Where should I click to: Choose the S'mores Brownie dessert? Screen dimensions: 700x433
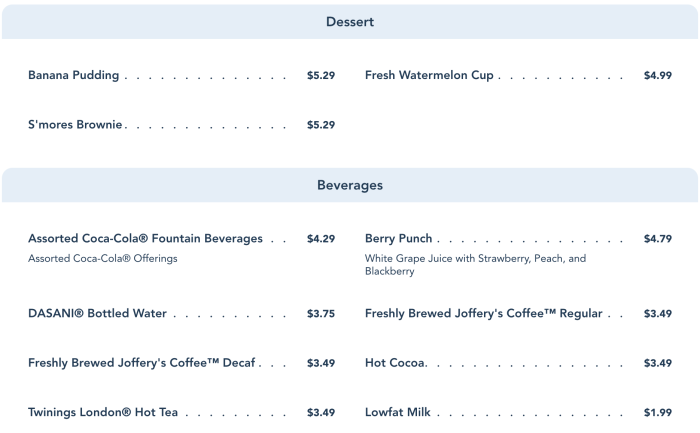(75, 125)
